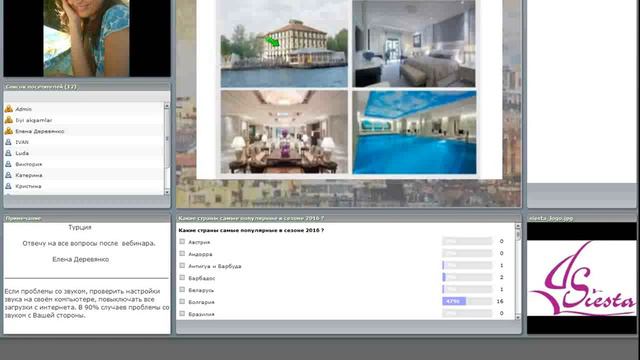Click the visitor list panel header
Viewport: 640px width, 360px height.
click(87, 87)
